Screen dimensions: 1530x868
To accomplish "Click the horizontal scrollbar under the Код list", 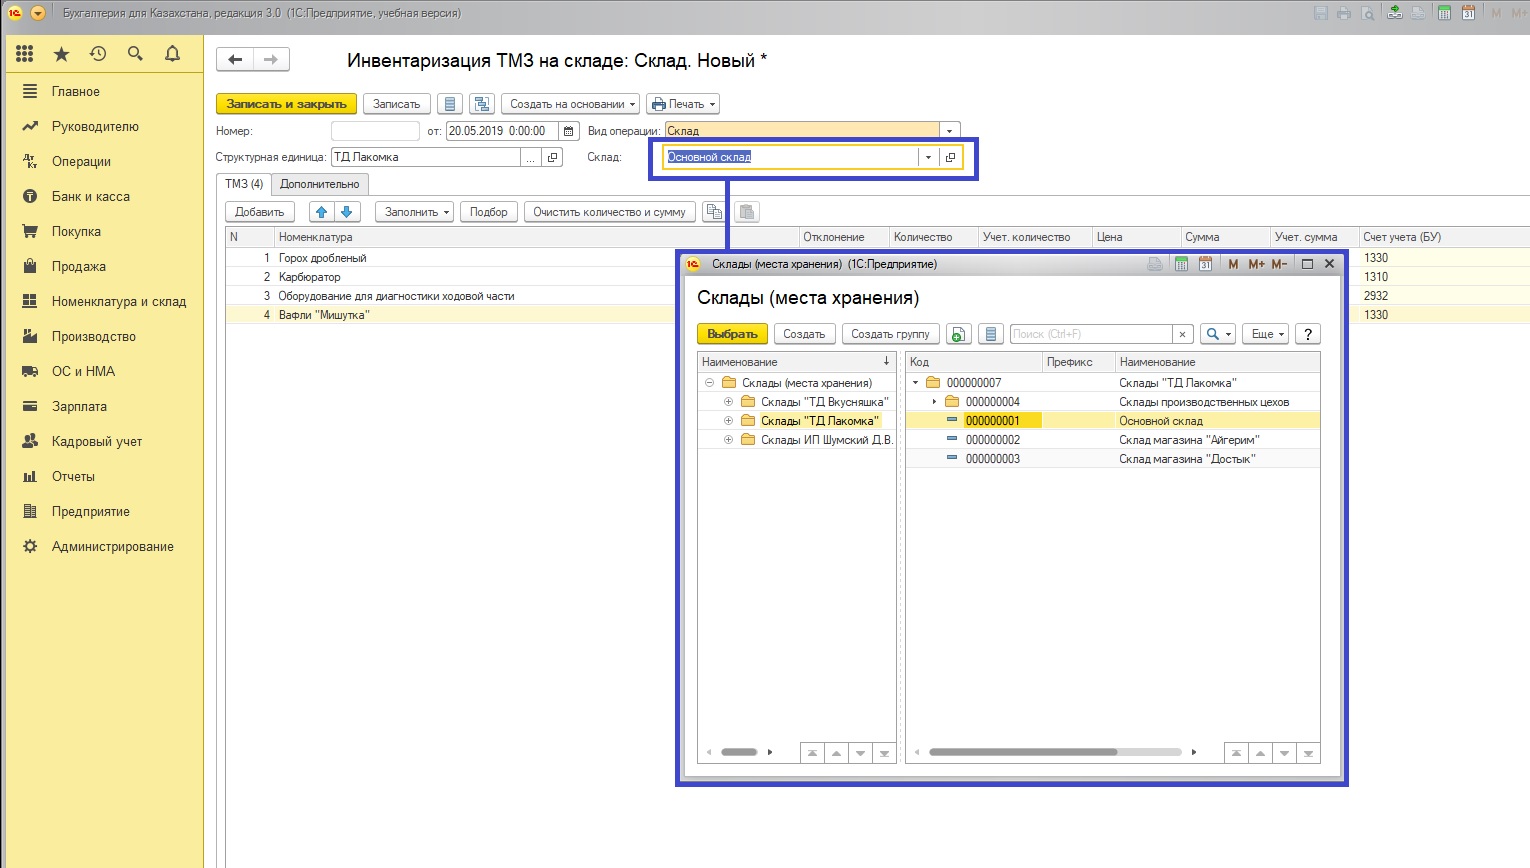I will click(1023, 752).
